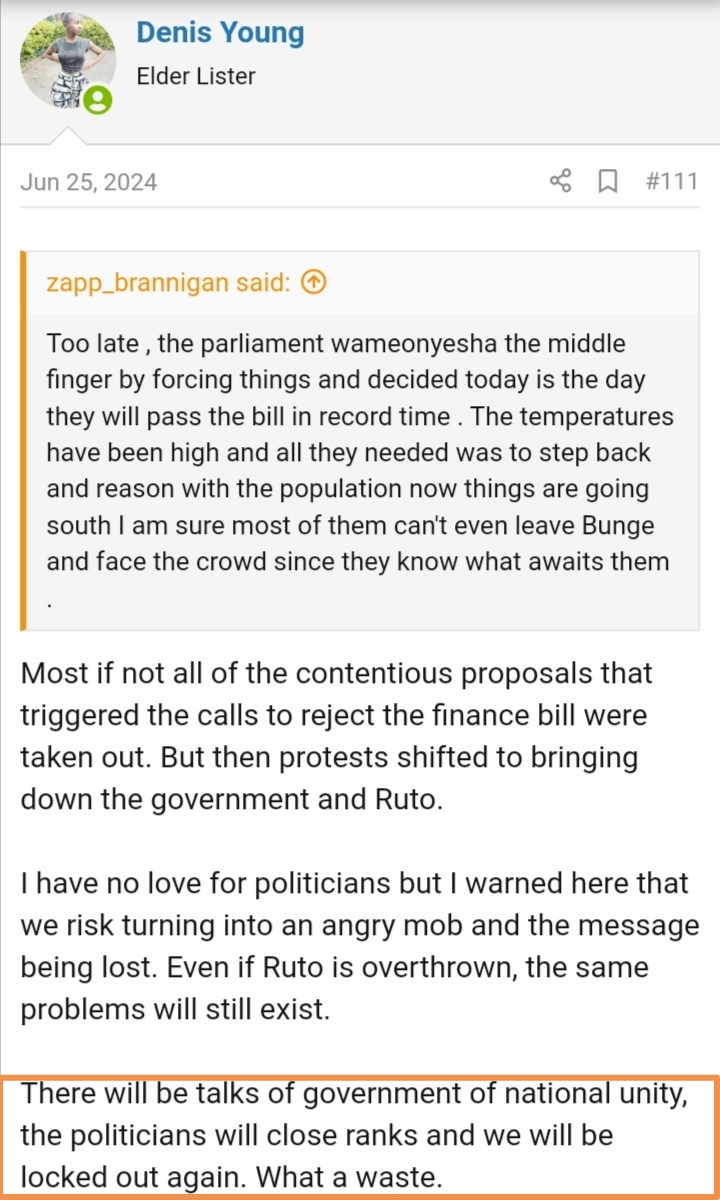This screenshot has height=1200, width=720.
Task: Bookmark this post using the bookmark icon
Action: point(607,181)
